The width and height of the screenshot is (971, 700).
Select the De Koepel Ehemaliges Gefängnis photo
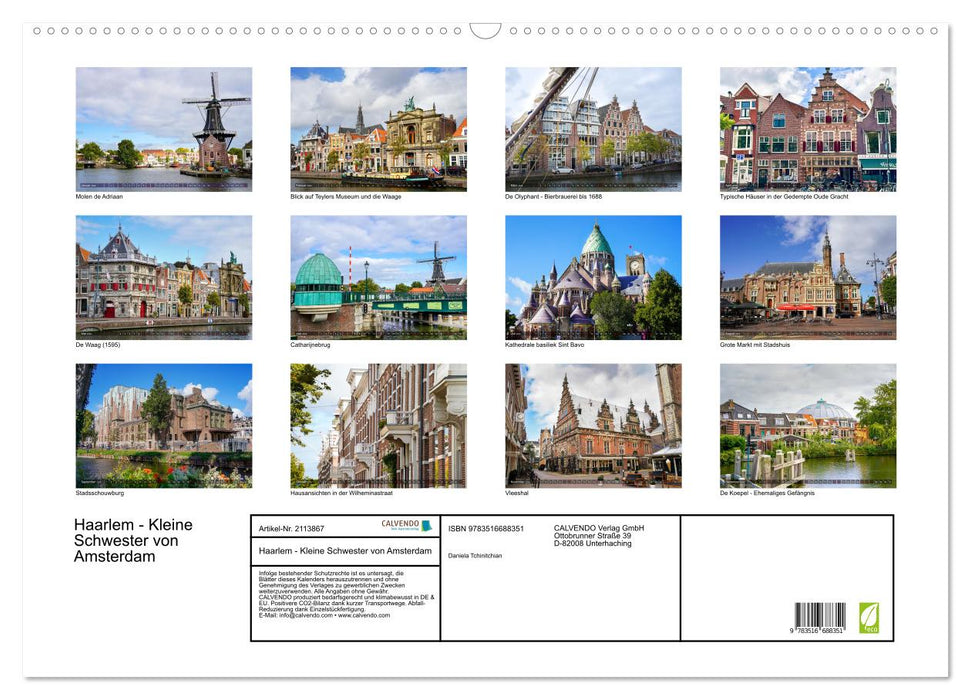[808, 426]
